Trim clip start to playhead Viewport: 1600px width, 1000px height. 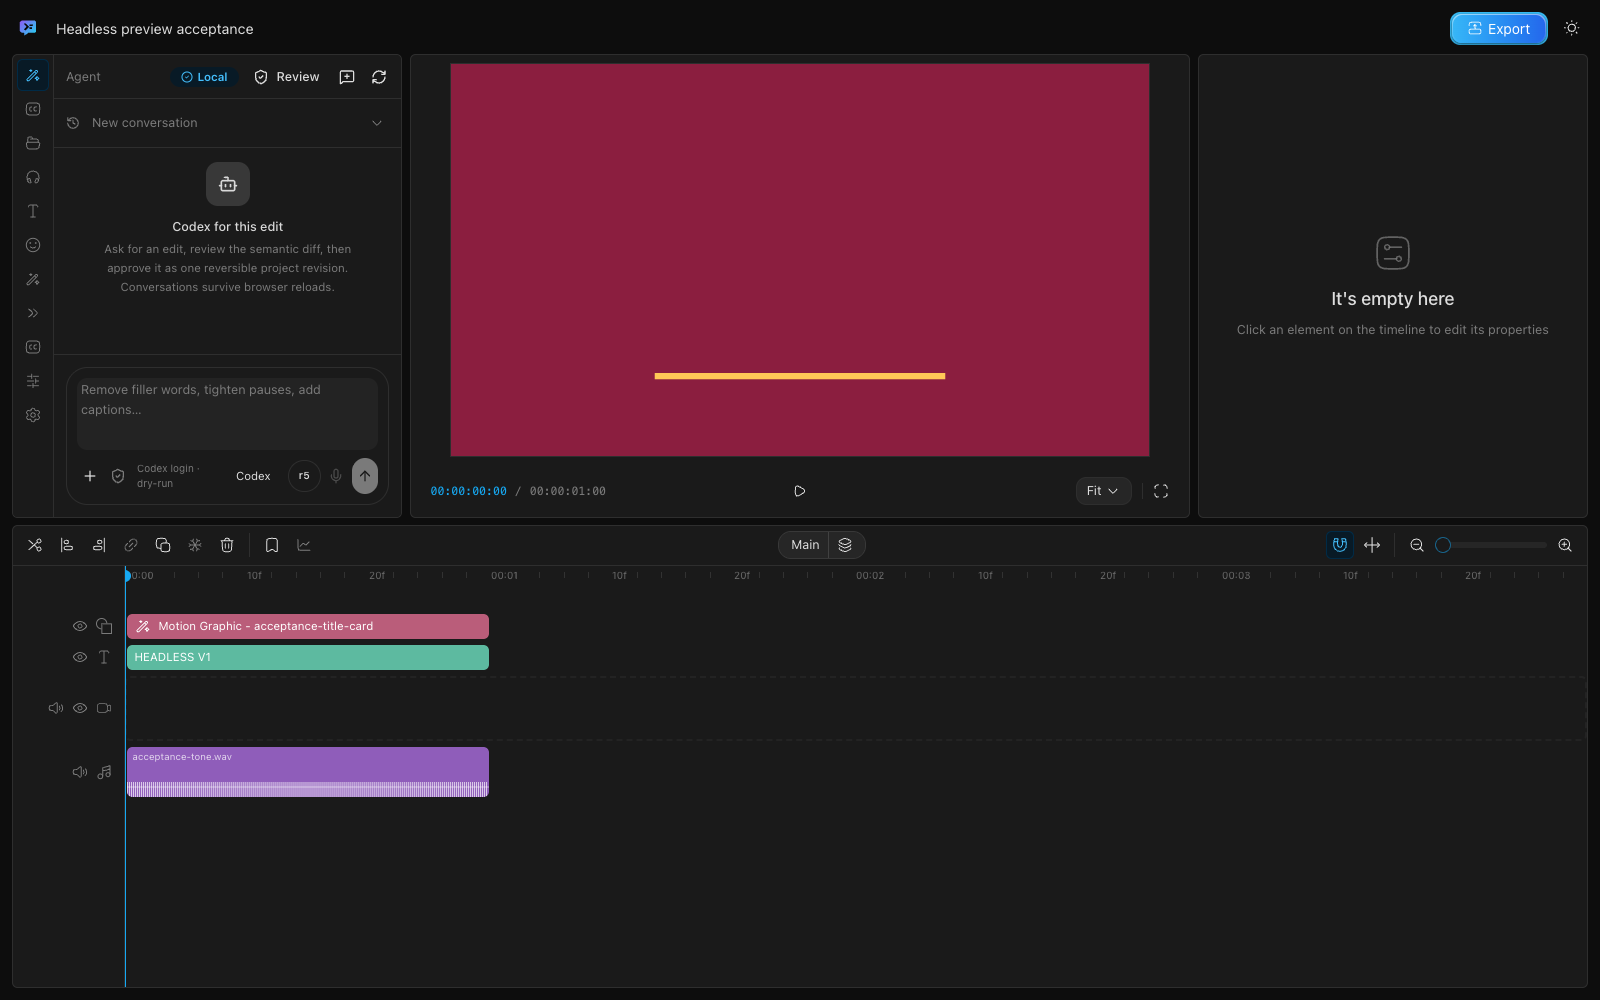pyautogui.click(x=67, y=545)
